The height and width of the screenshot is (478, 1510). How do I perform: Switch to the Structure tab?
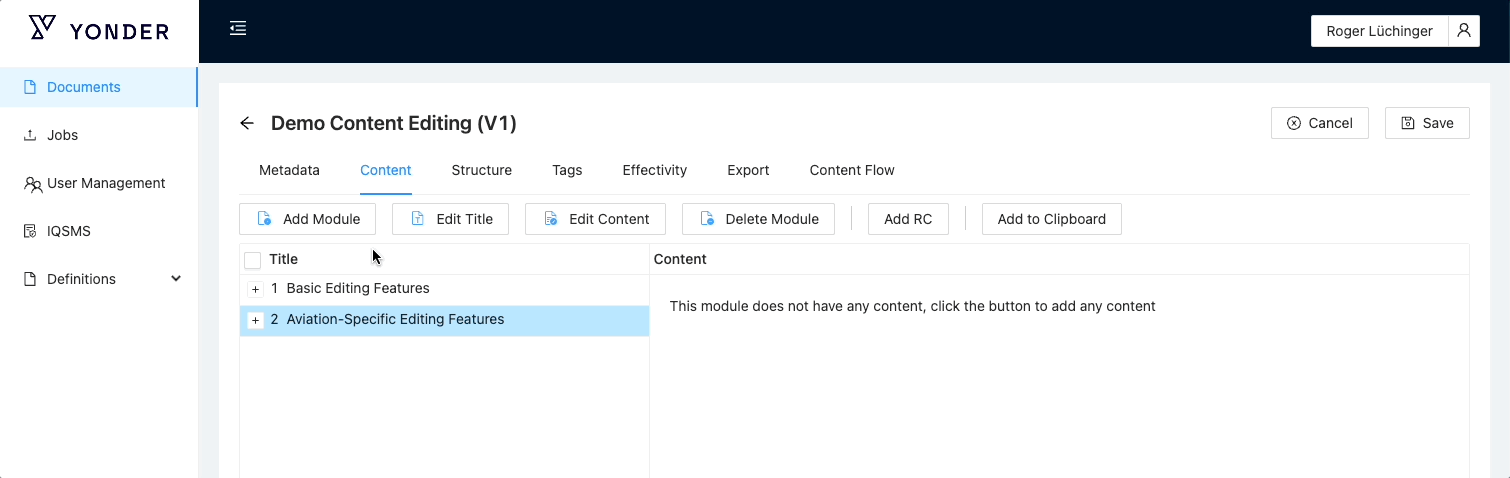pos(481,170)
